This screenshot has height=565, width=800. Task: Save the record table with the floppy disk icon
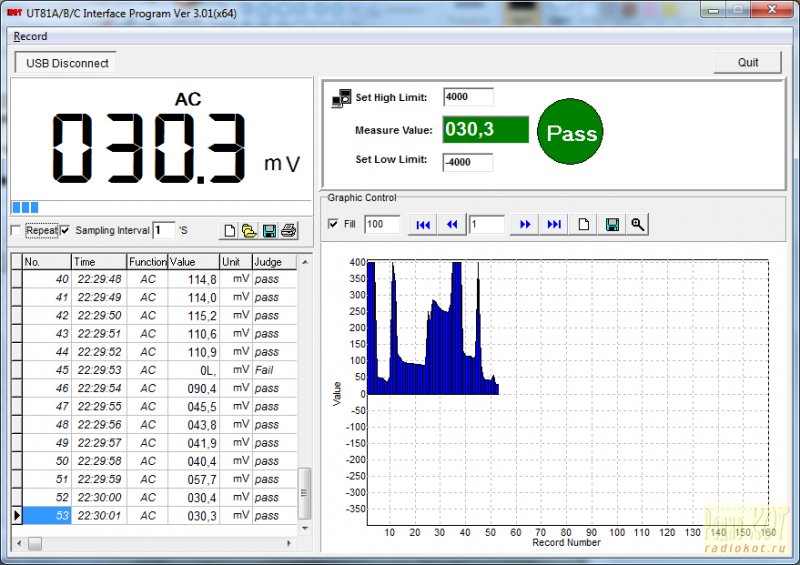269,231
